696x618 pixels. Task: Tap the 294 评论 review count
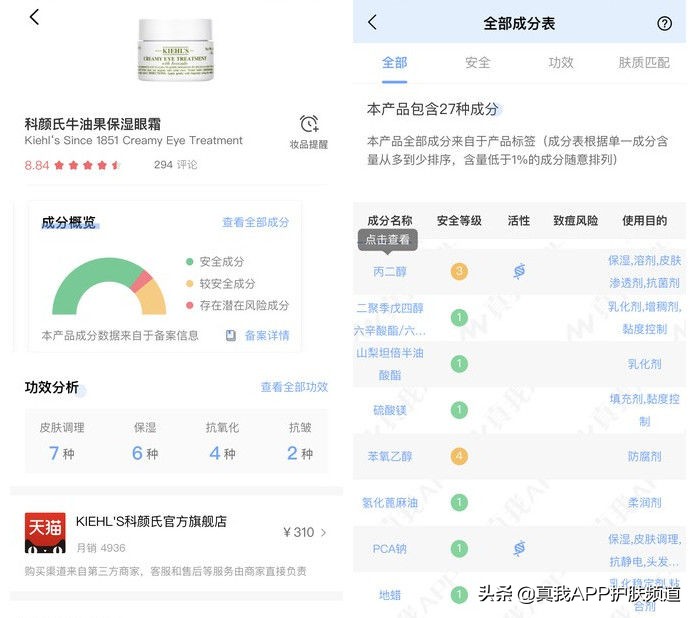[x=175, y=165]
